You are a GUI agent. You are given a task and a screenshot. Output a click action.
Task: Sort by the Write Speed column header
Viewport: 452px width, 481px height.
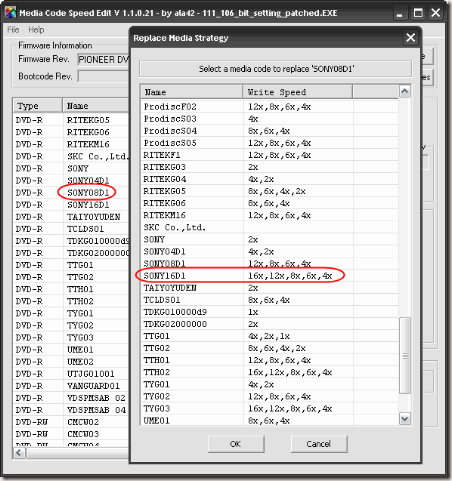(298, 92)
